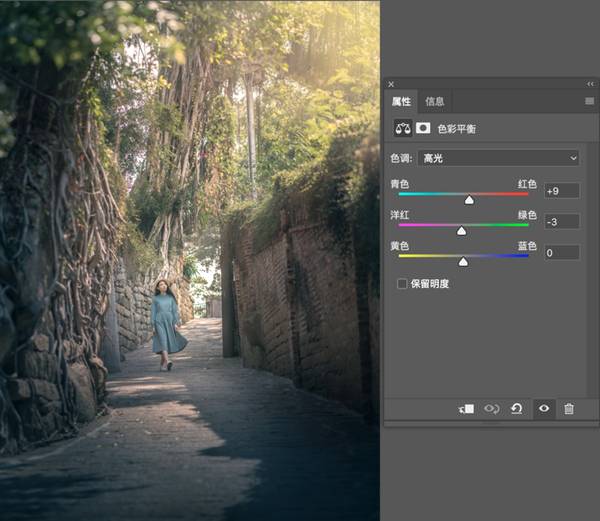
Task: Close the properties panel with X
Action: [x=391, y=85]
